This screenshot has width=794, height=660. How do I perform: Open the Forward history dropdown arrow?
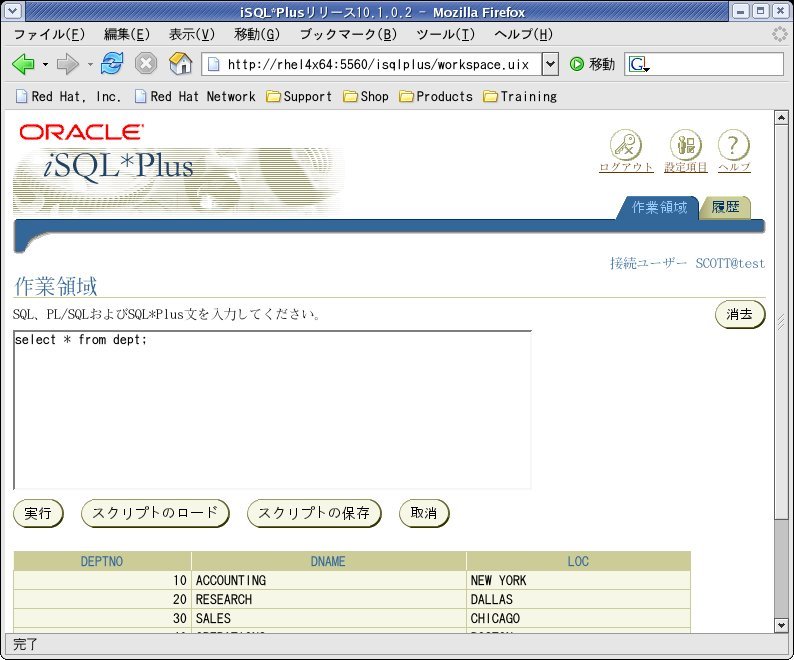[x=90, y=64]
